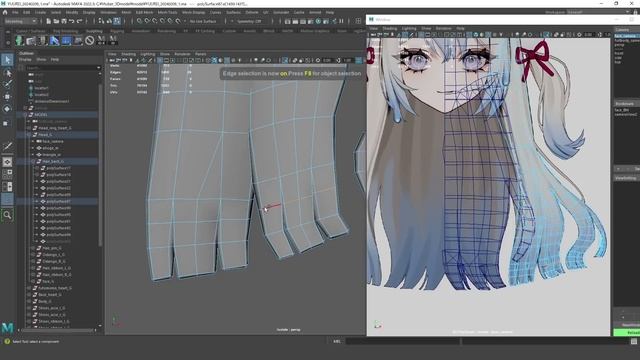Open the Modeling menu set dropdown
The height and width of the screenshot is (360, 640).
[x=20, y=21]
